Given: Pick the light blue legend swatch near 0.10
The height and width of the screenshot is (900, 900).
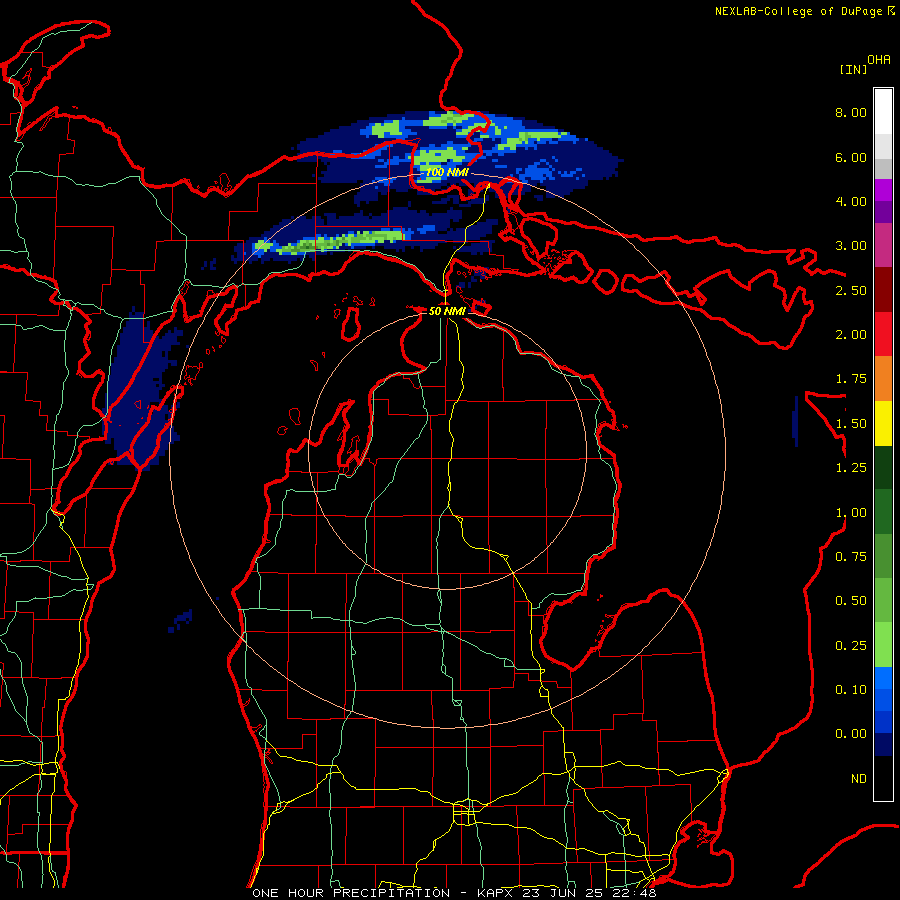Looking at the screenshot, I should (x=883, y=678).
